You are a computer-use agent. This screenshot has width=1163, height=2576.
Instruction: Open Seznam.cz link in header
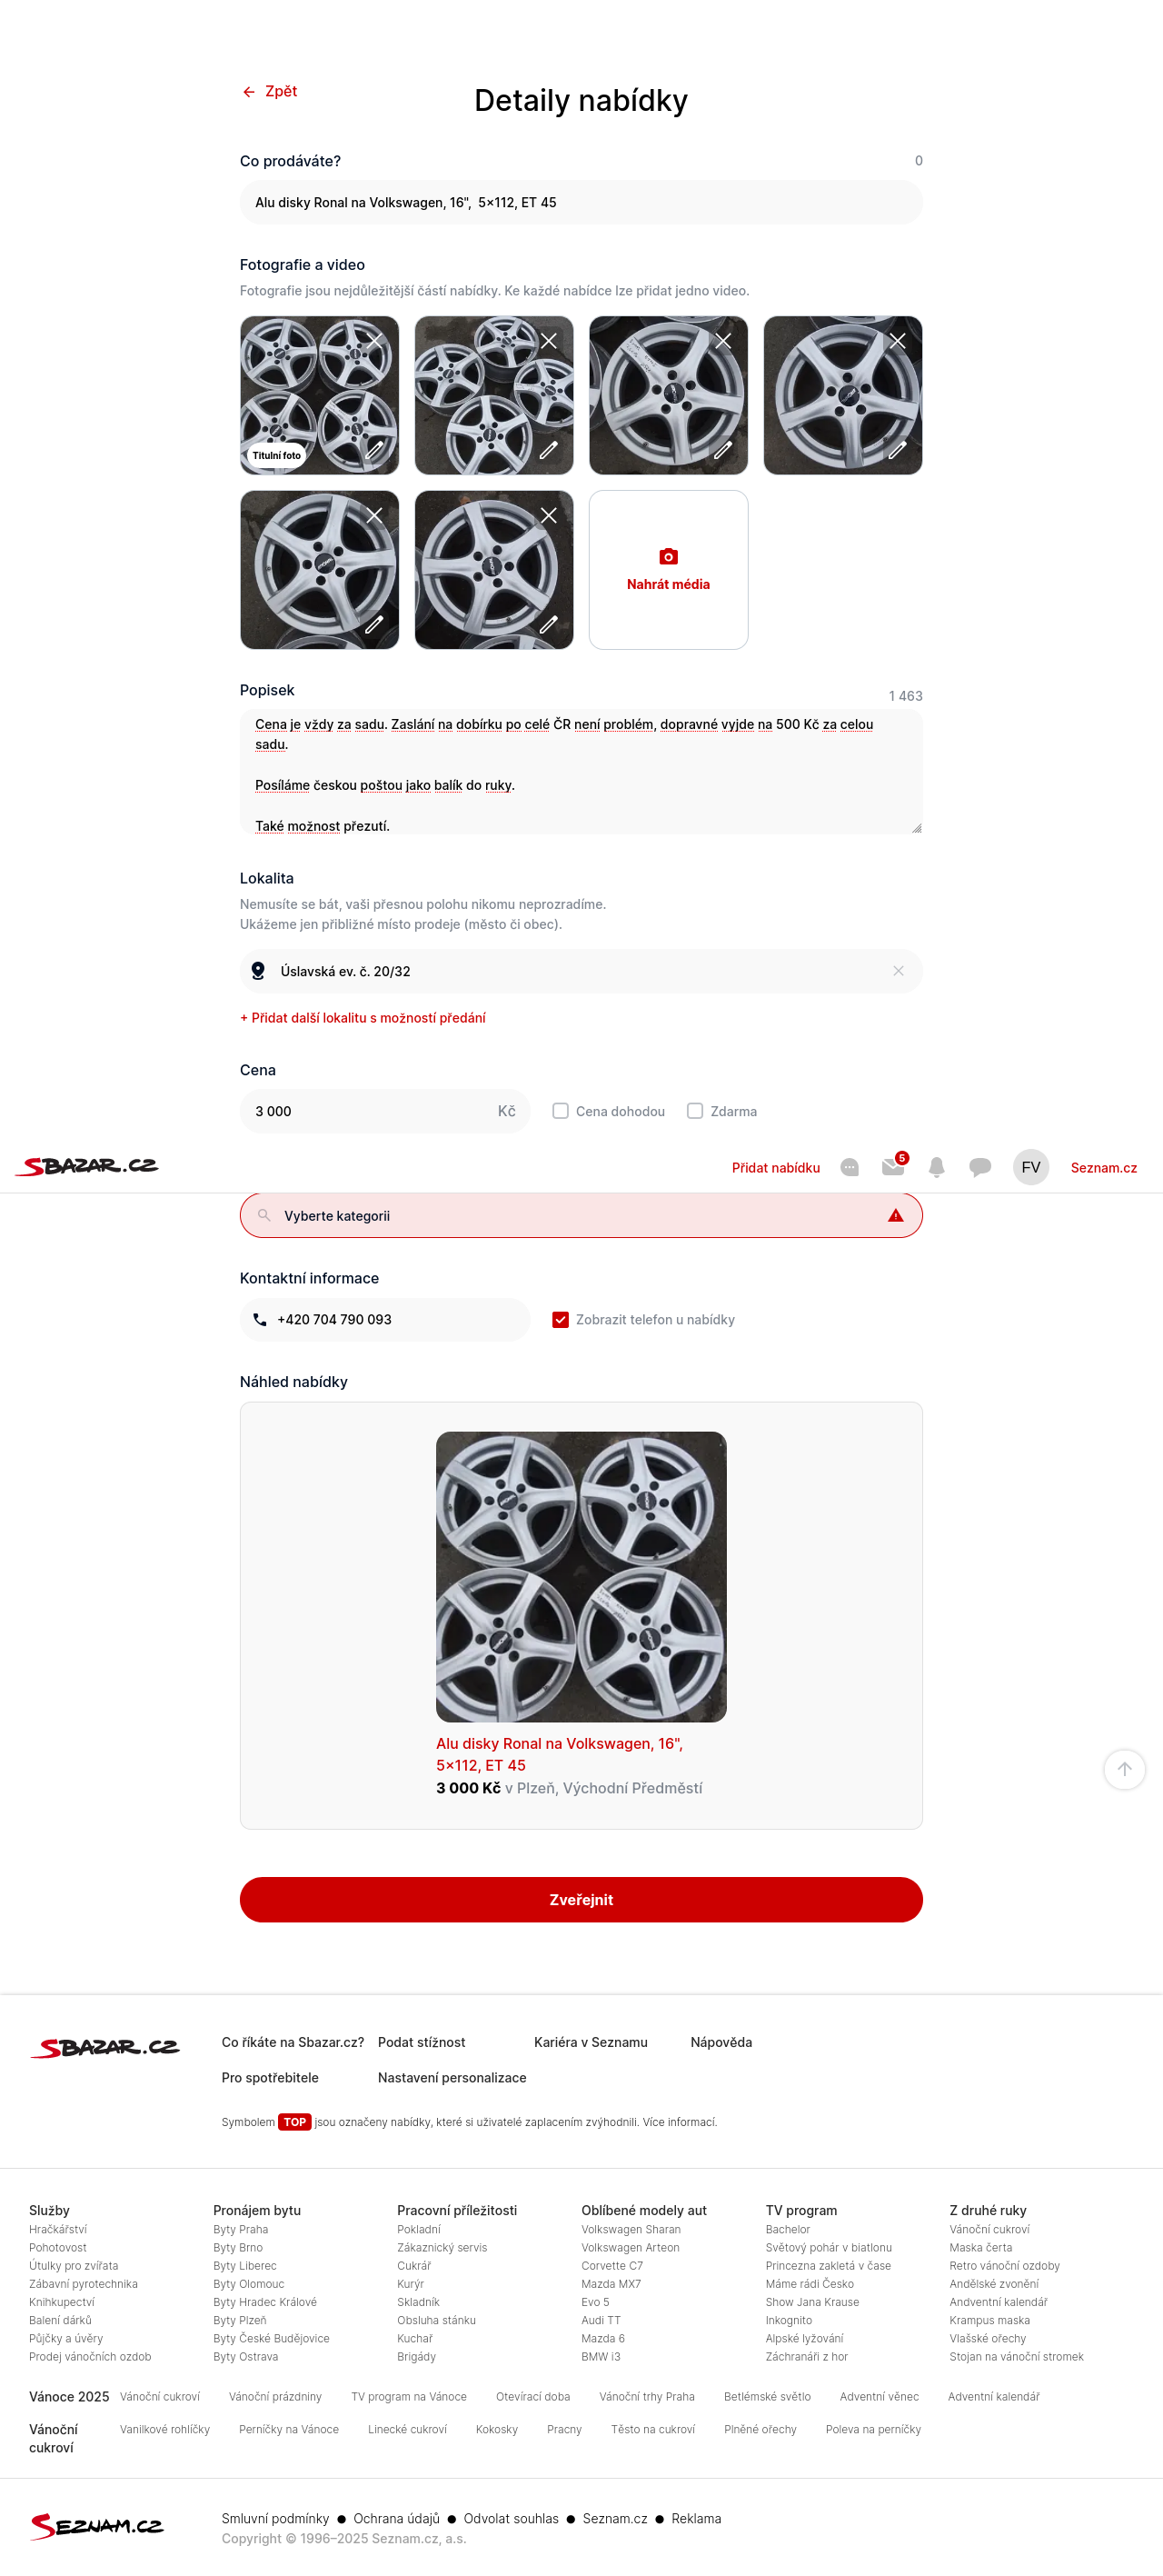pos(1103,1167)
